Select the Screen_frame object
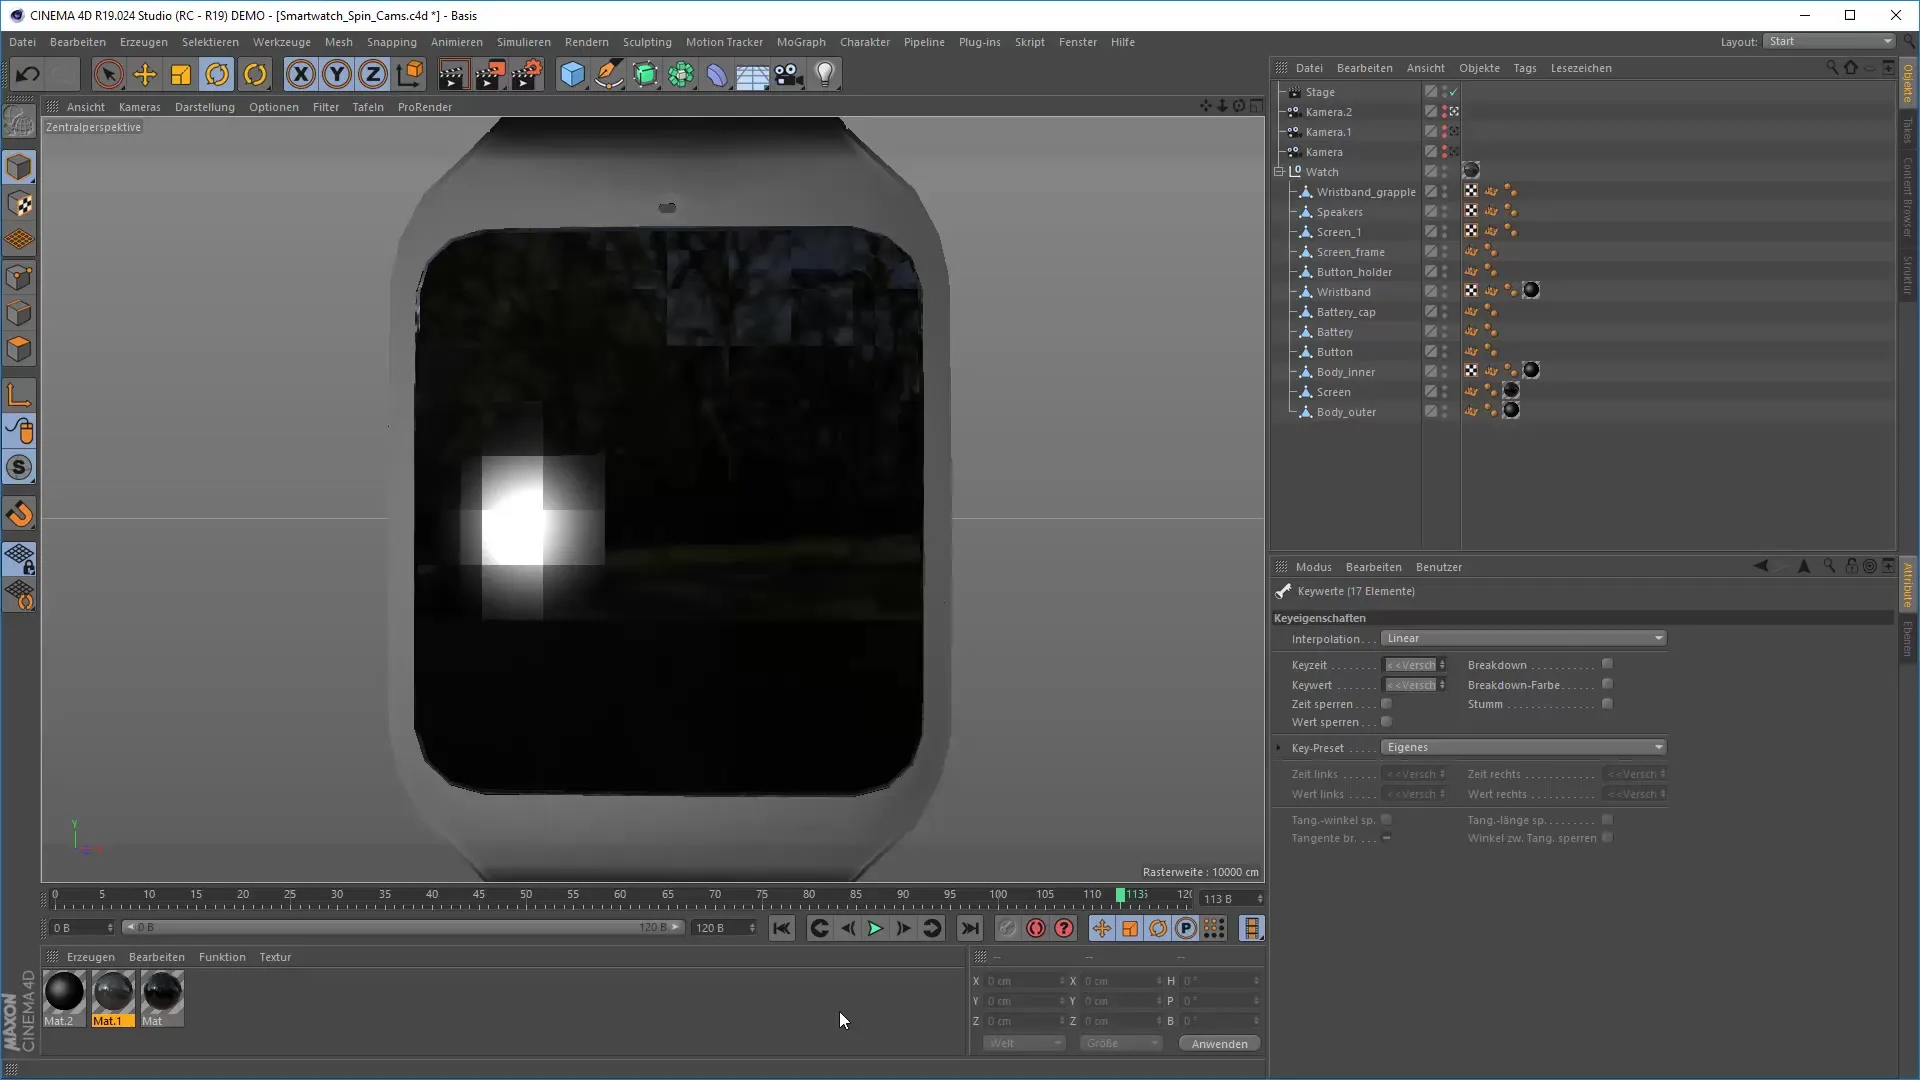The image size is (1920, 1080). pos(1350,252)
